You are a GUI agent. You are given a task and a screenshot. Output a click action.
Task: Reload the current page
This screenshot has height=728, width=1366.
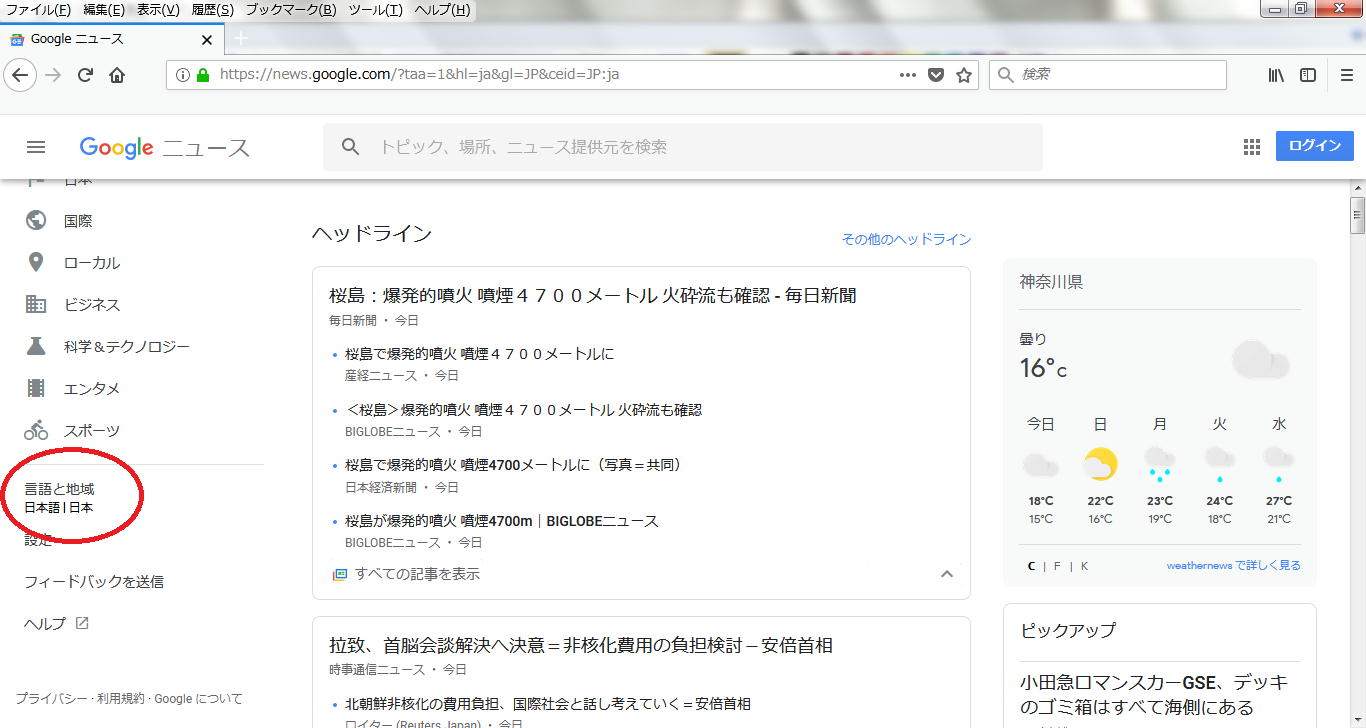click(x=85, y=75)
